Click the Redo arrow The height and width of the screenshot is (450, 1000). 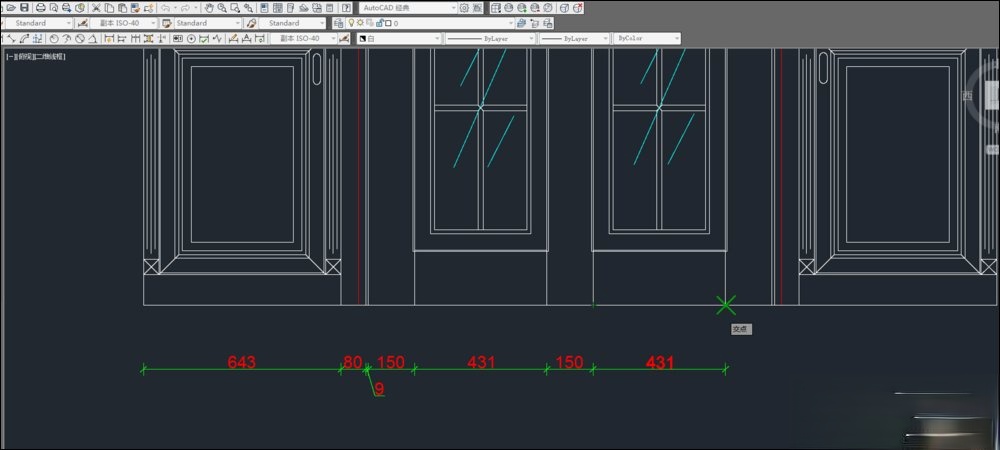coord(185,8)
